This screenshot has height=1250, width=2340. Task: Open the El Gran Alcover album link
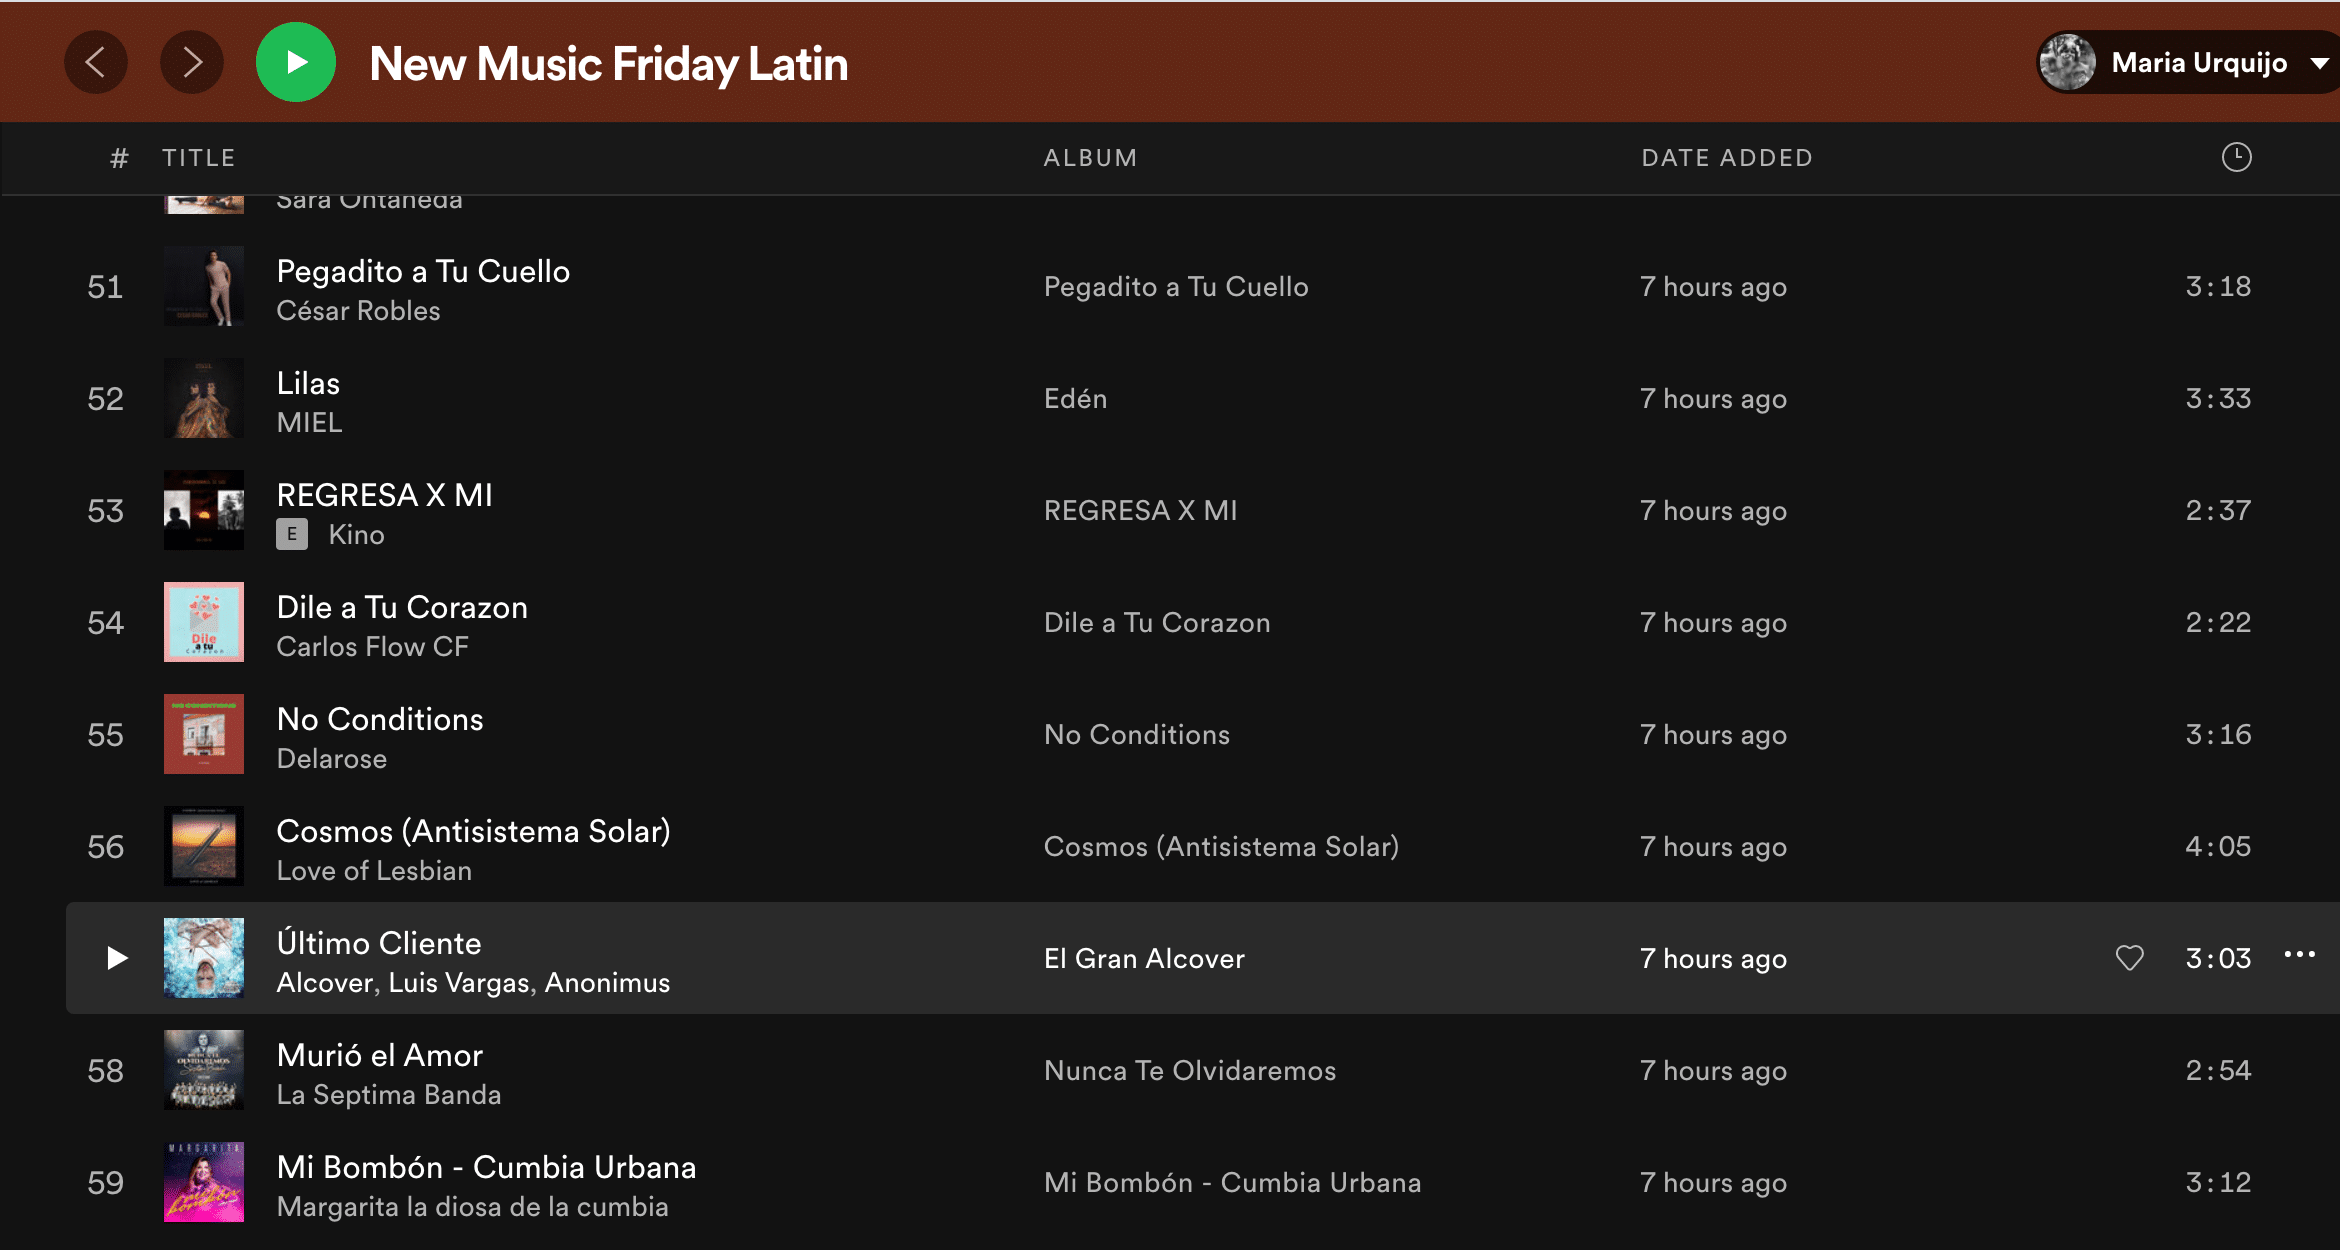click(x=1144, y=959)
